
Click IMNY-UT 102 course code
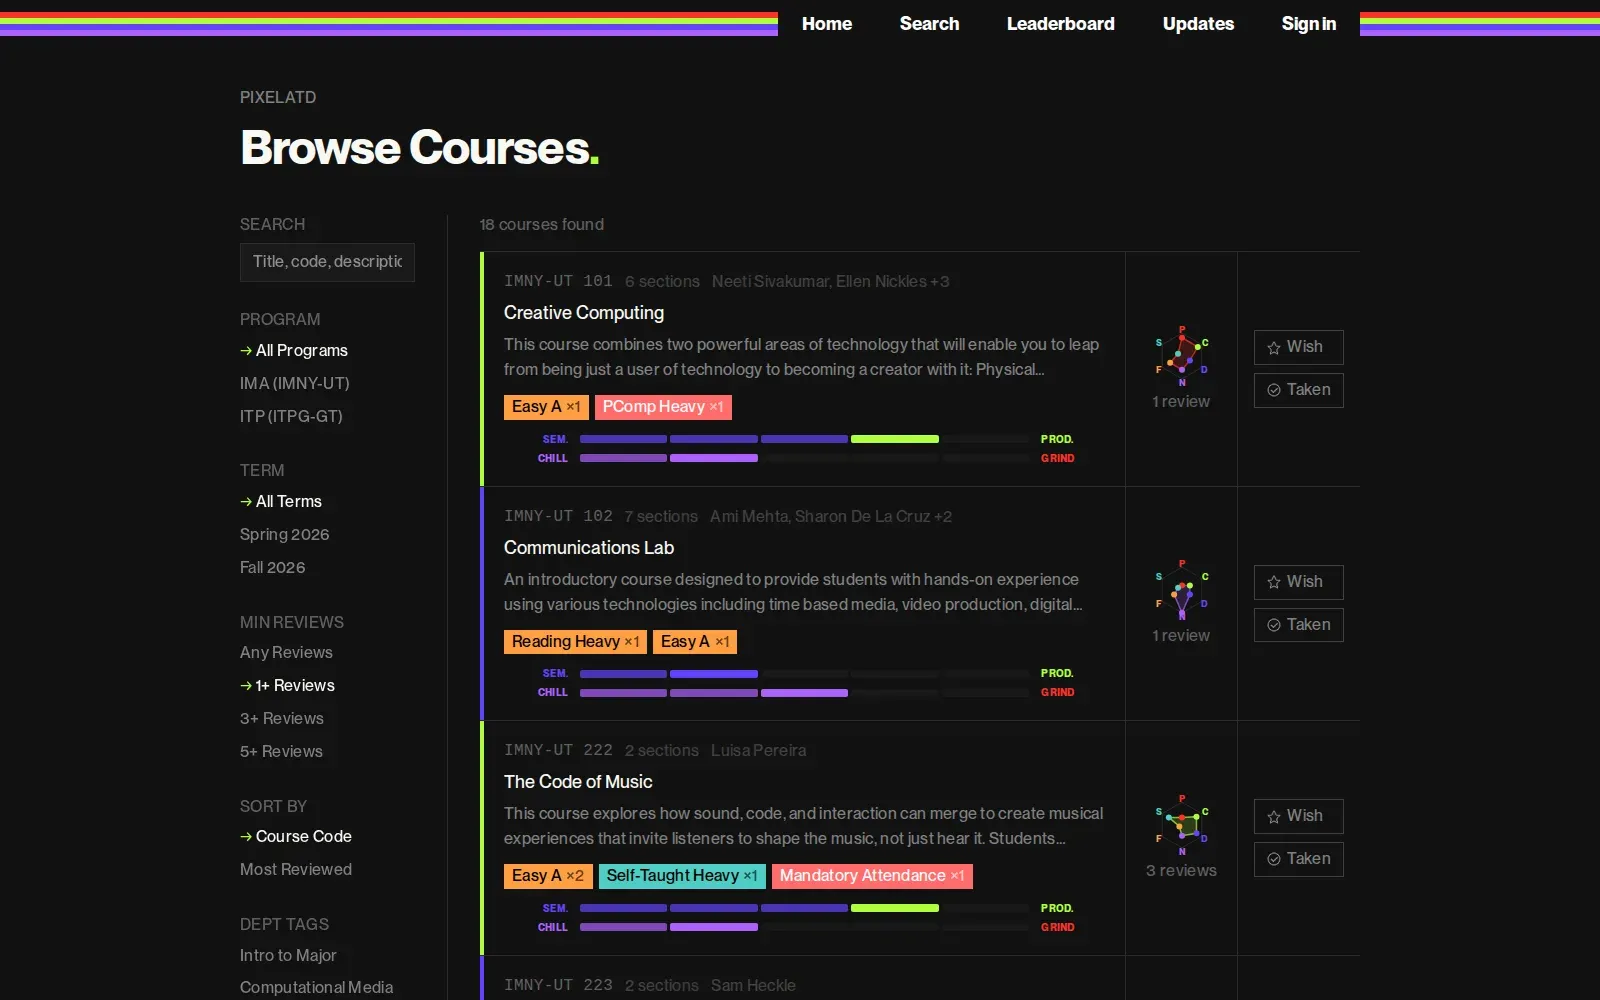558,516
